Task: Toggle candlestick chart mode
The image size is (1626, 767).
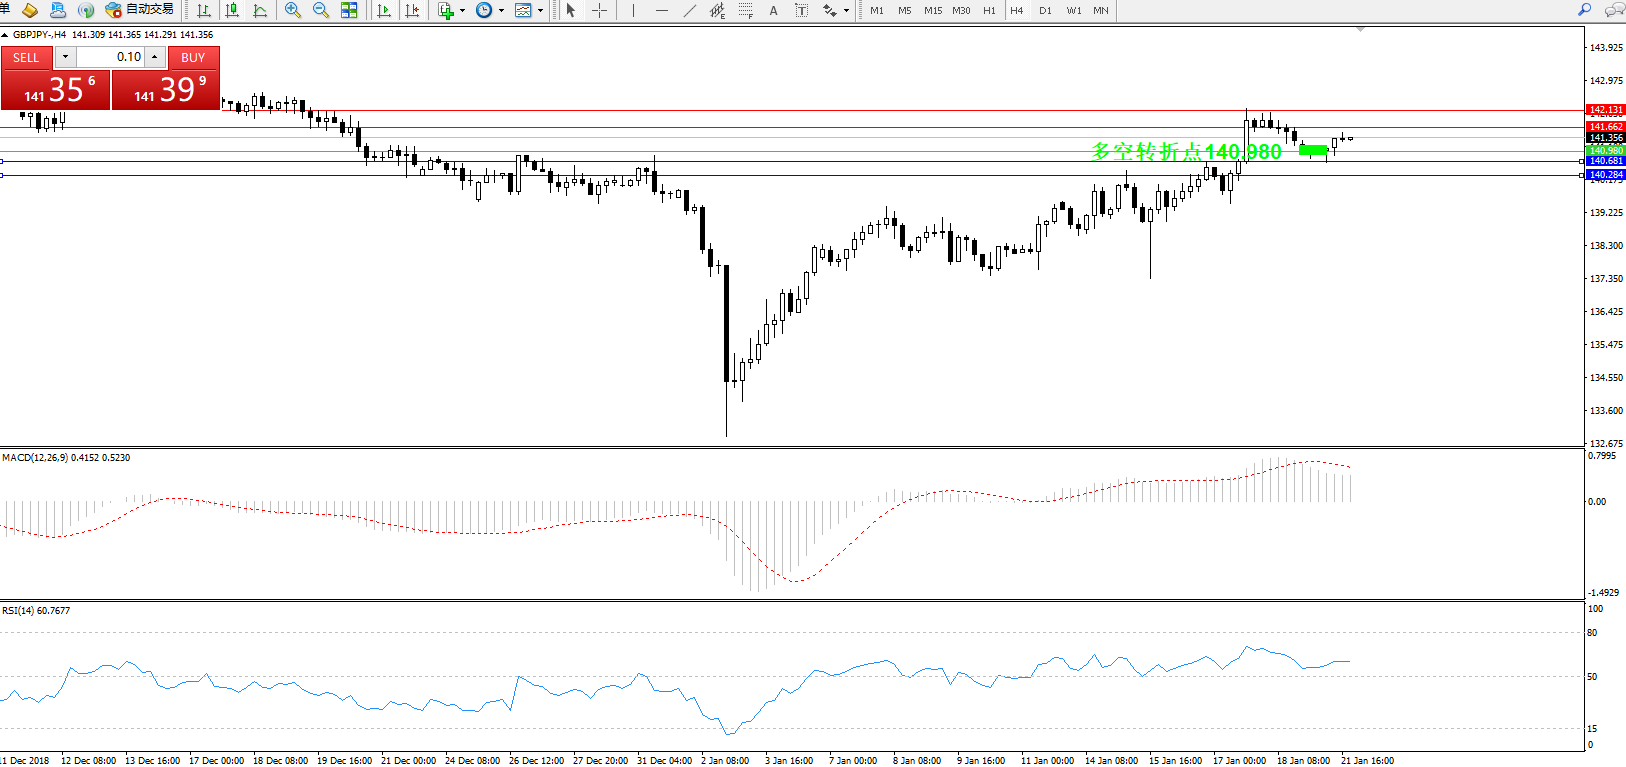Action: (x=232, y=10)
